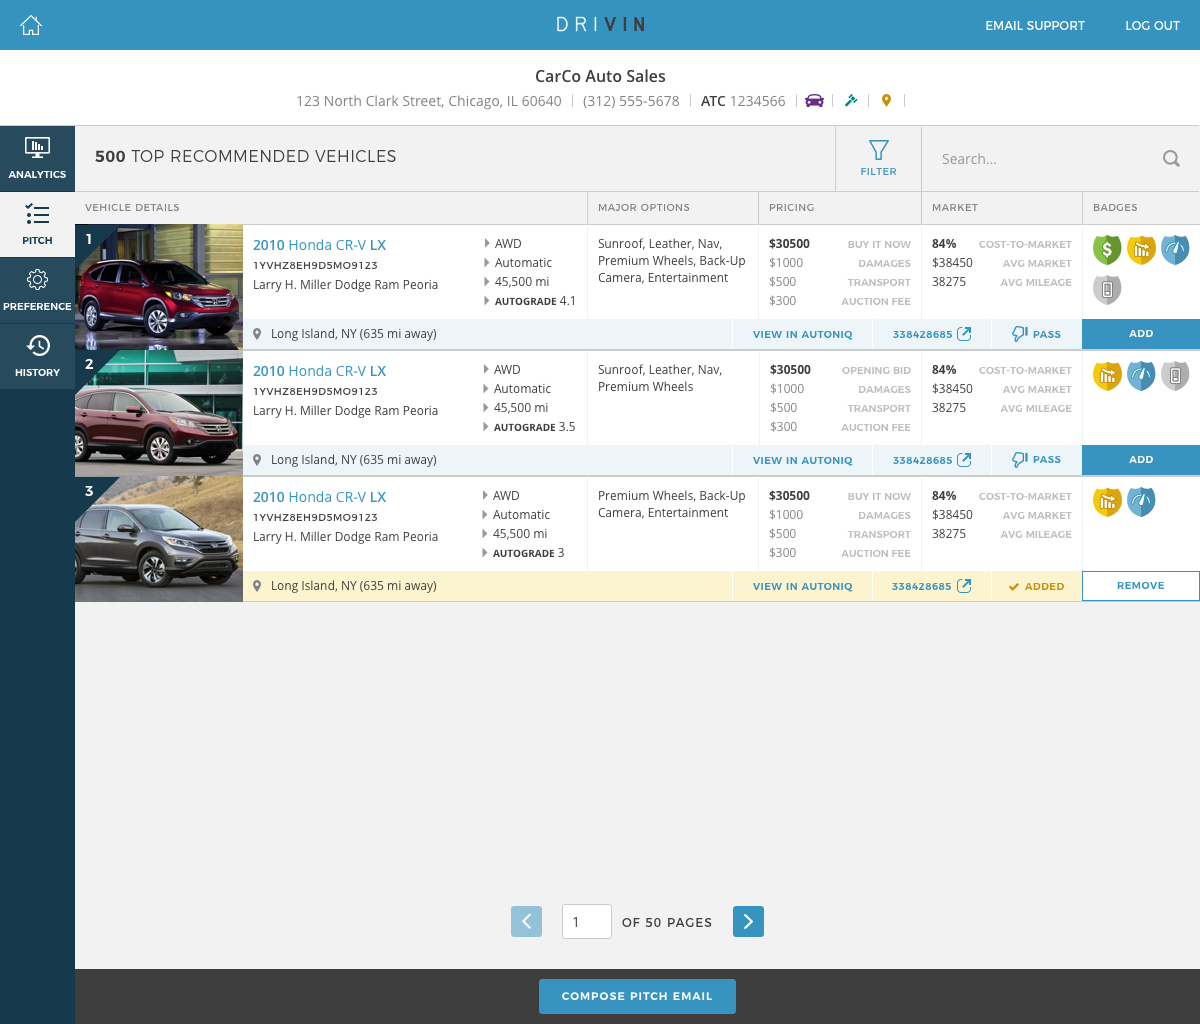Pass on vehicle 1

(1036, 334)
